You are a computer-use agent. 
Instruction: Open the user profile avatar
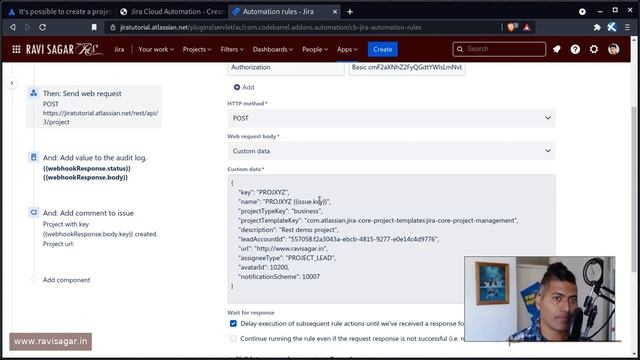613,49
